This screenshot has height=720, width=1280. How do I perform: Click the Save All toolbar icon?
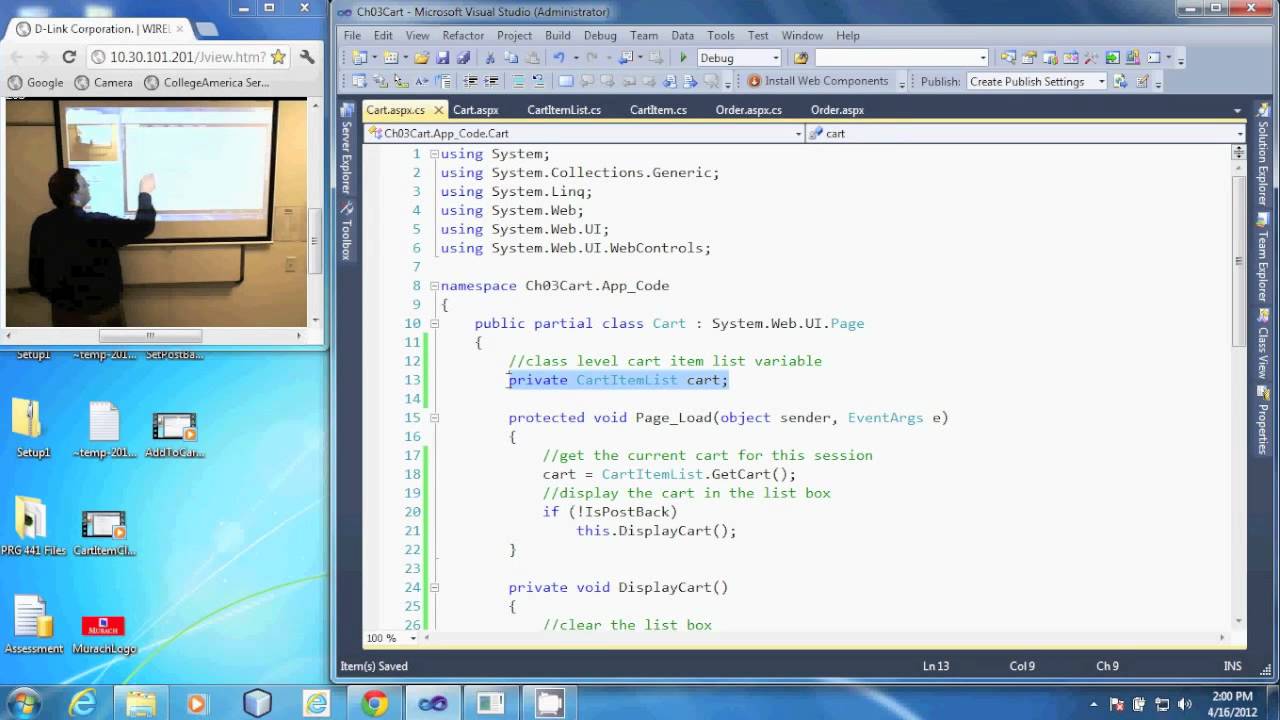[463, 58]
